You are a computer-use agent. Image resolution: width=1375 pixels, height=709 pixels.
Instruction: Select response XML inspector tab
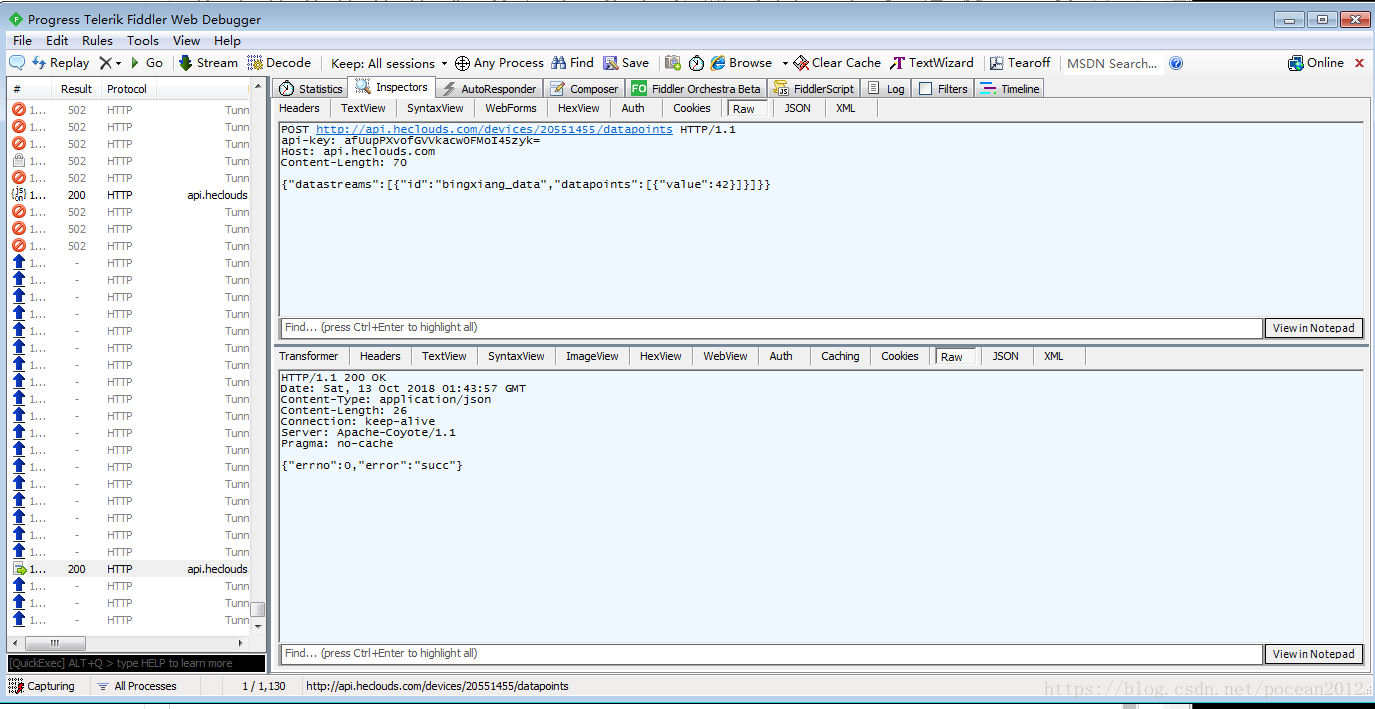1053,356
